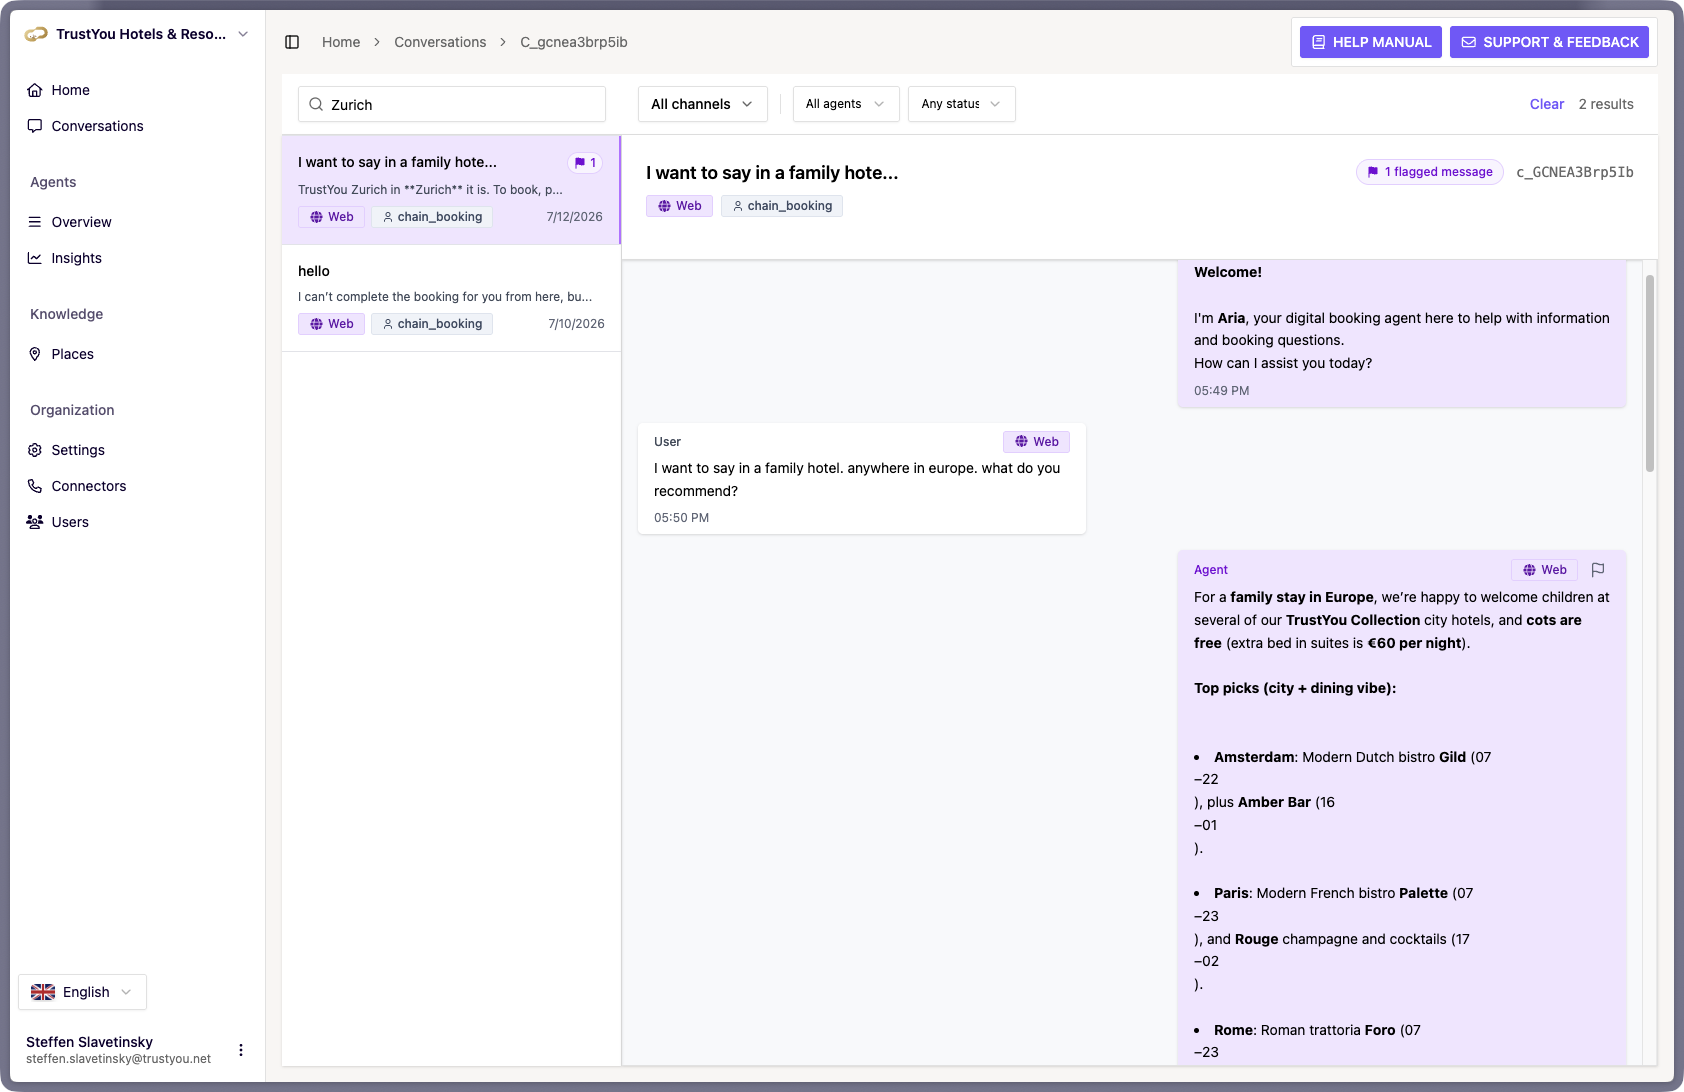The height and width of the screenshot is (1092, 1684).
Task: Click the 1 flagged message badge
Action: click(1430, 172)
